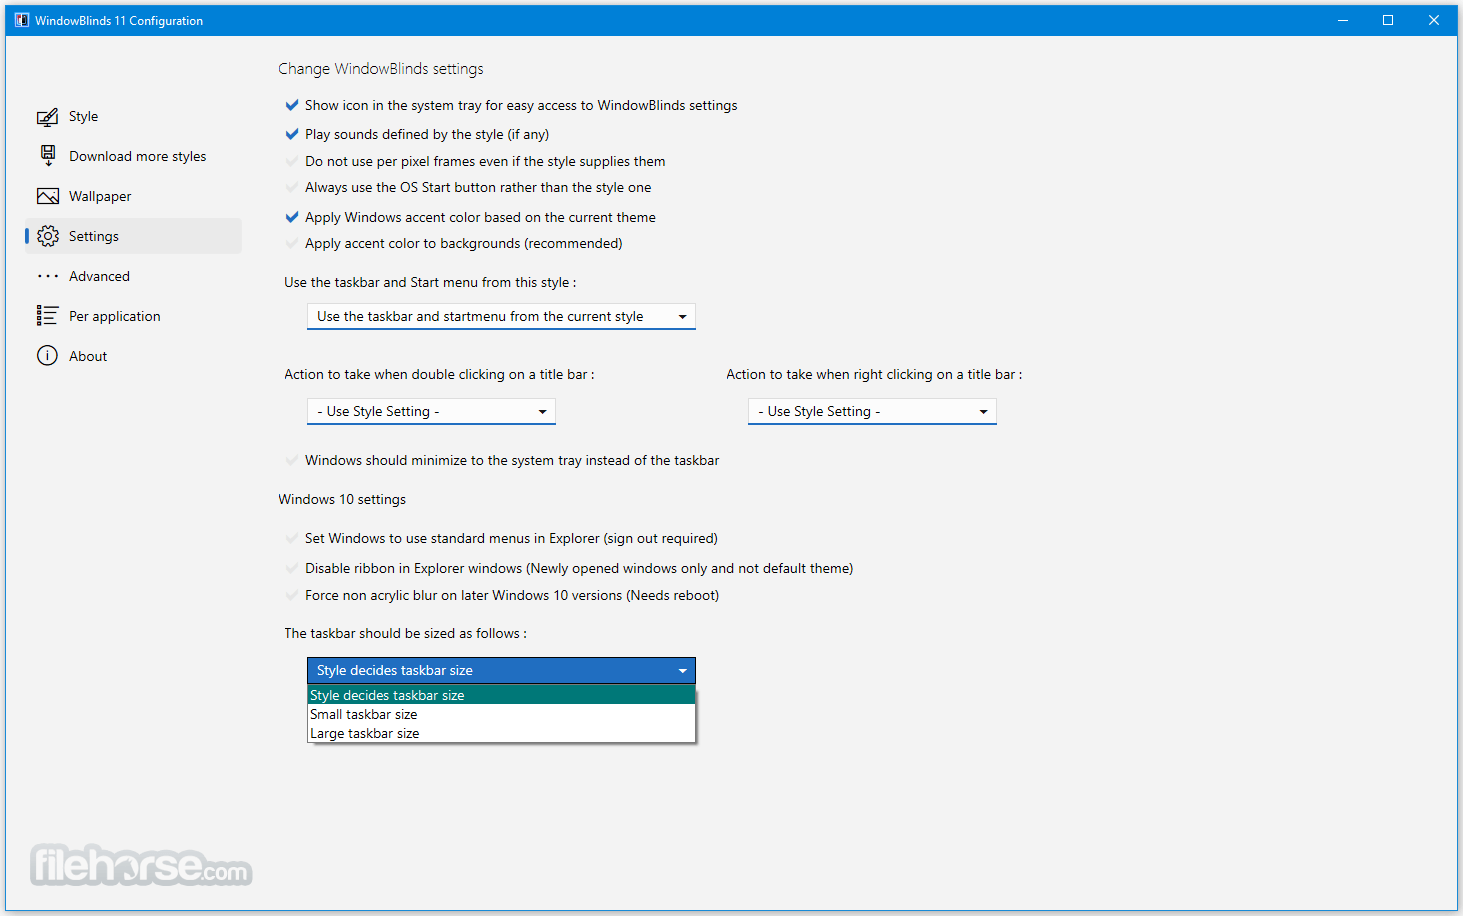
Task: Open the Advanced settings page
Action: pos(133,276)
